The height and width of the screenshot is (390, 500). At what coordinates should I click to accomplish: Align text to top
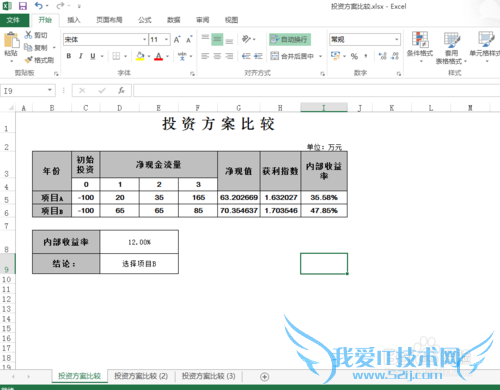click(x=205, y=39)
